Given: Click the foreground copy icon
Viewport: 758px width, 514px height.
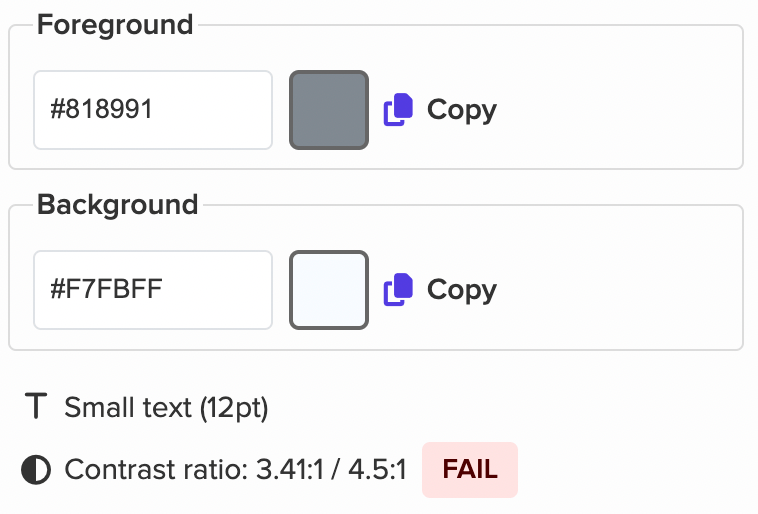Looking at the screenshot, I should coord(399,110).
